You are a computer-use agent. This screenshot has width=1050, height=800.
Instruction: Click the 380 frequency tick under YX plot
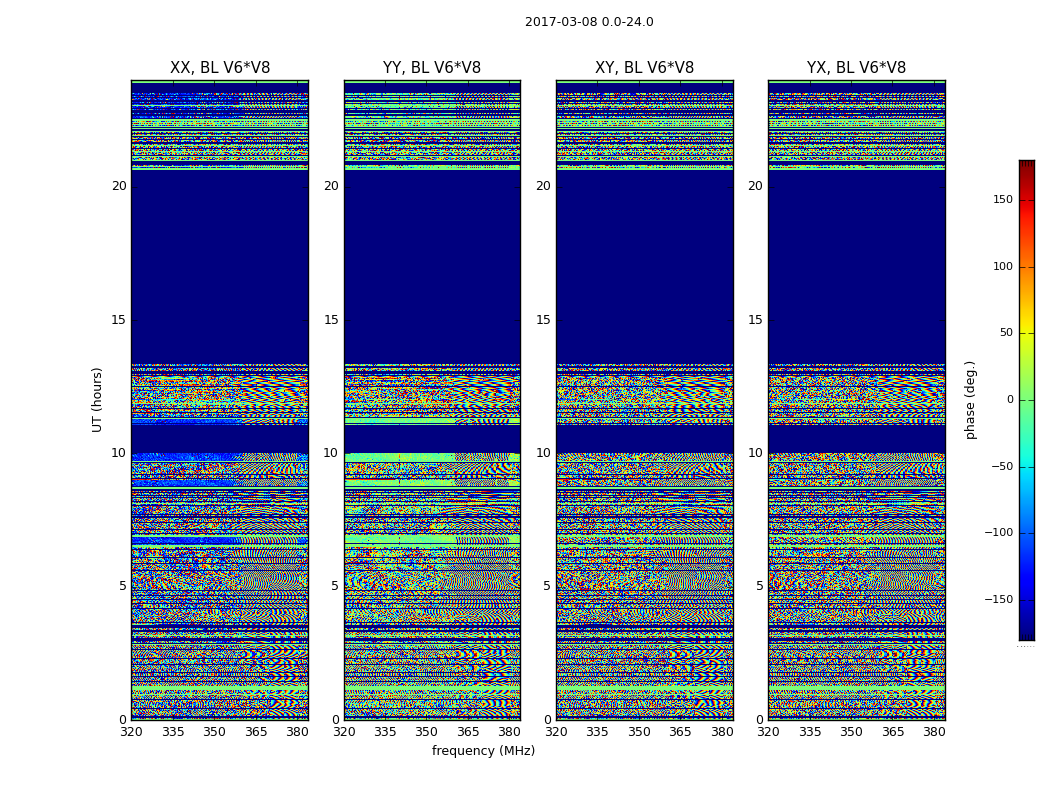pyautogui.click(x=934, y=732)
